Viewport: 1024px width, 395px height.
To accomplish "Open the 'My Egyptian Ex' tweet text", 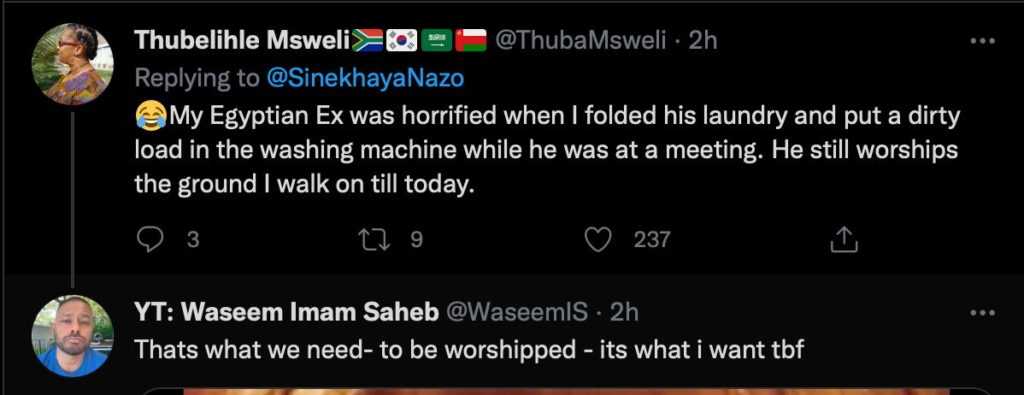I will point(547,151).
